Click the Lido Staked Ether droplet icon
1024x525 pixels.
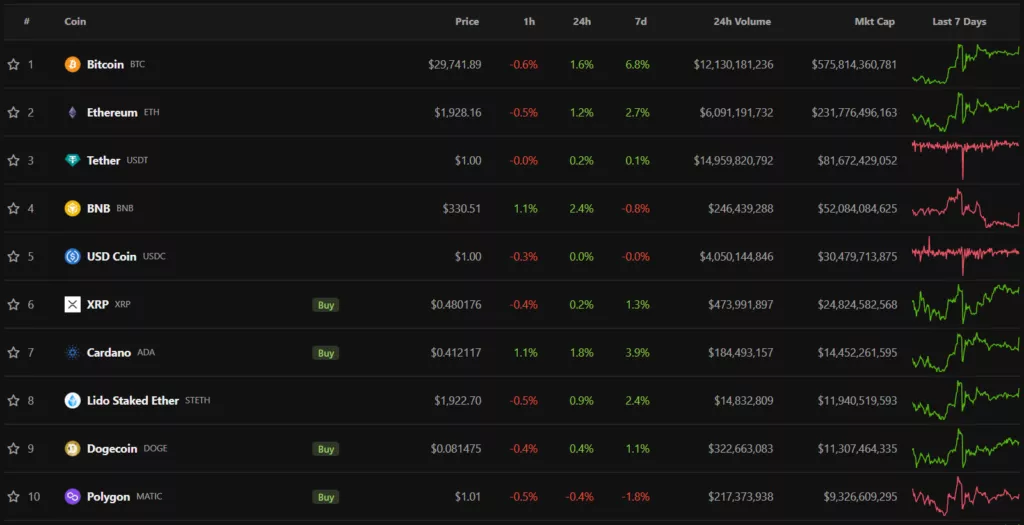72,400
